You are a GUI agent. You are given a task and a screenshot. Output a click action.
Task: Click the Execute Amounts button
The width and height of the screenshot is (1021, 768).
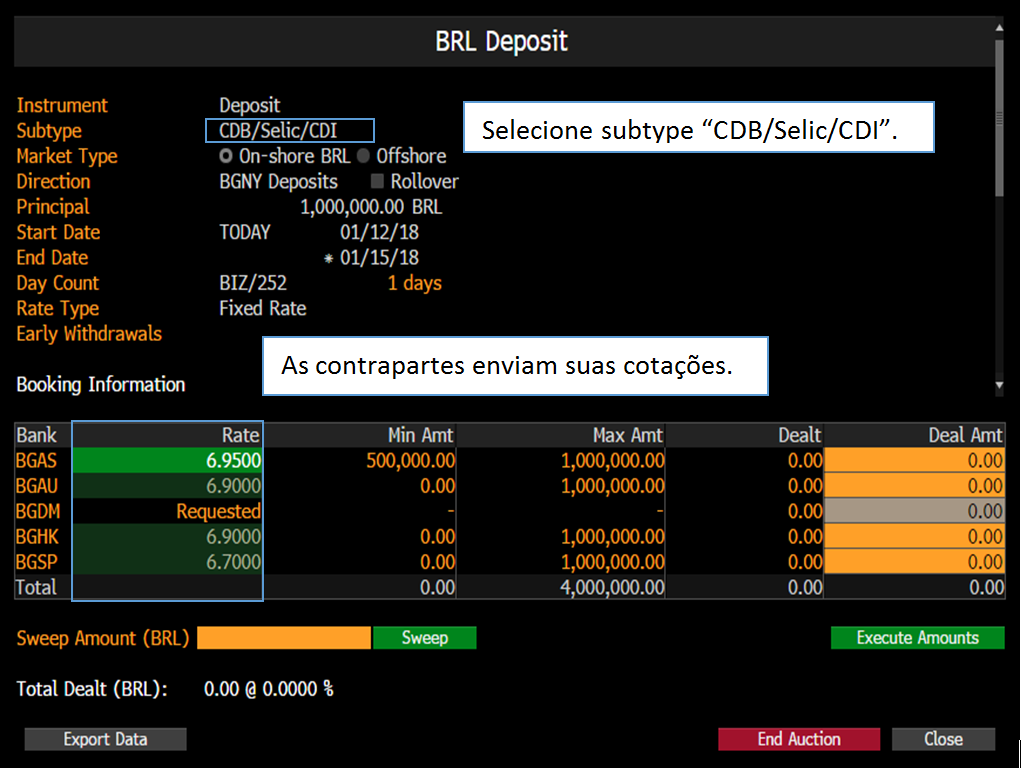[917, 638]
